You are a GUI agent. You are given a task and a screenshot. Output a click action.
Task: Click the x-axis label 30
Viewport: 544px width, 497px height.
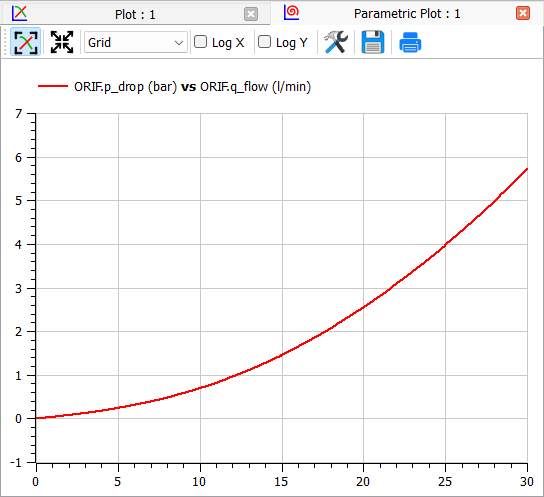(527, 481)
